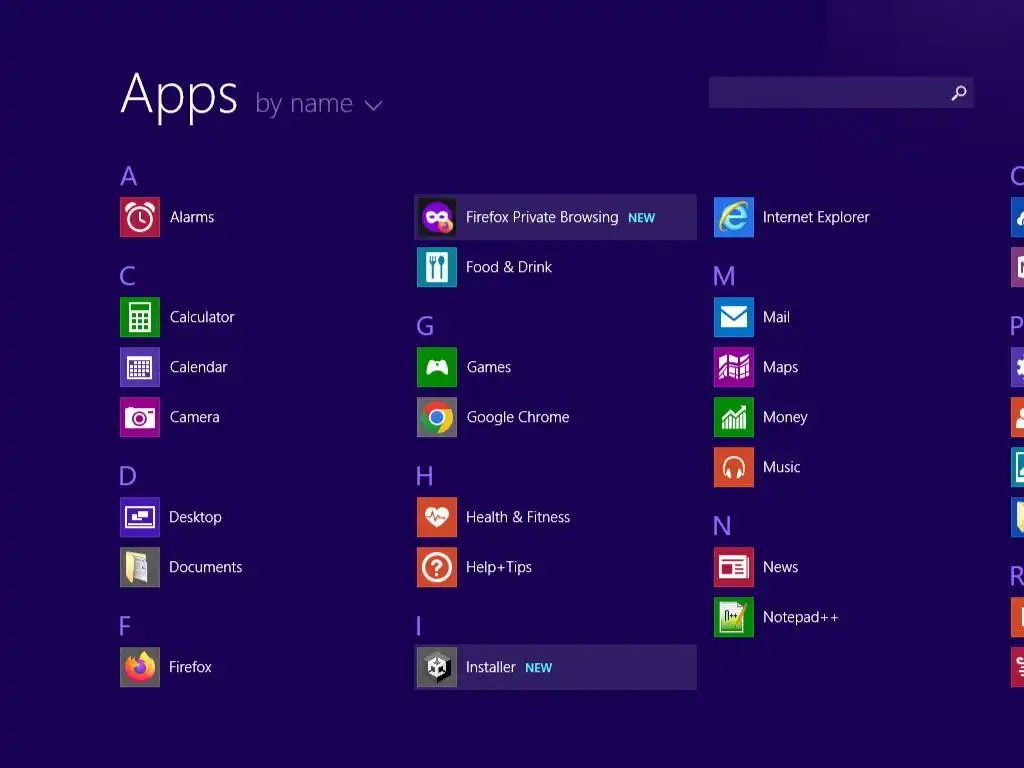
Task: Launch Calculator from its green icon
Action: [x=140, y=317]
